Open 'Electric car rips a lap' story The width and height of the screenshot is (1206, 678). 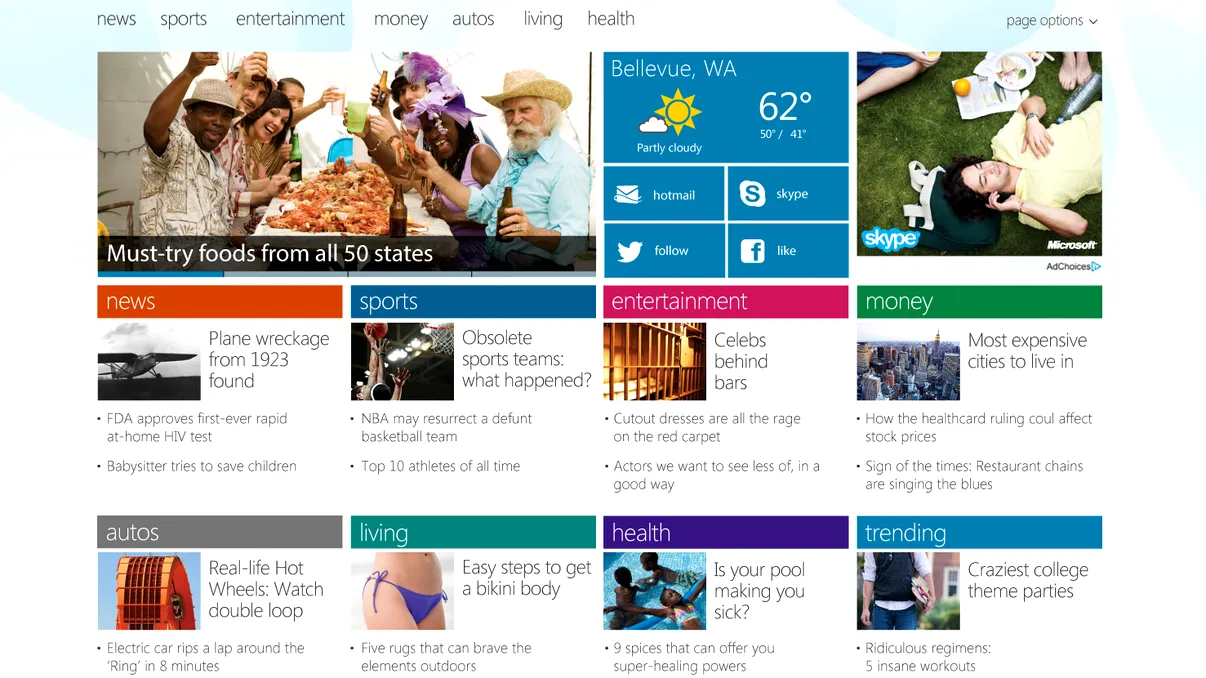pos(205,657)
